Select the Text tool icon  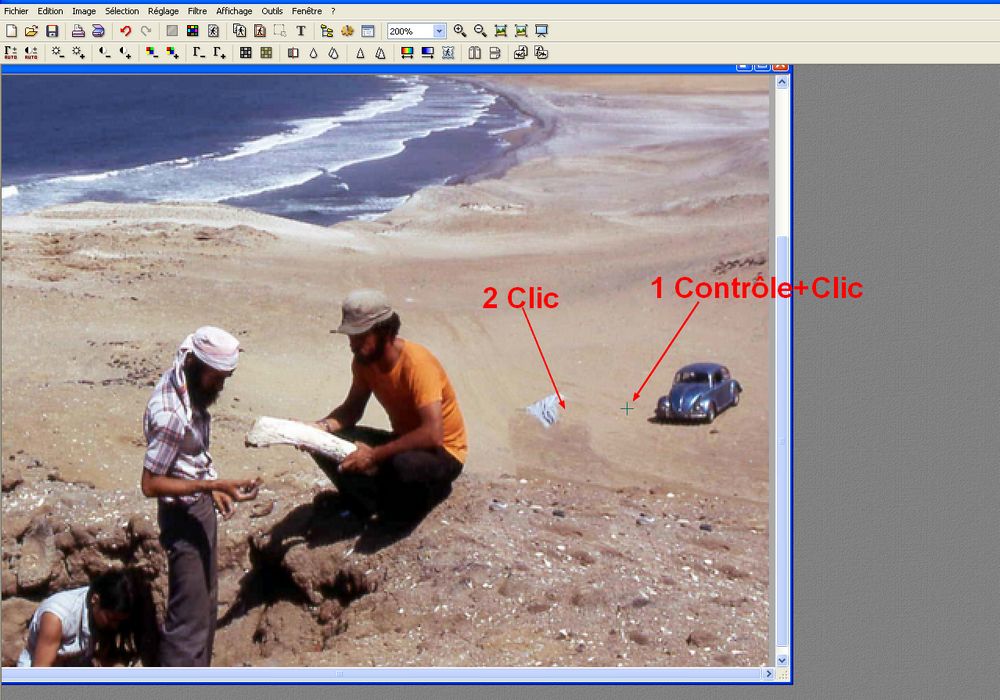coord(300,31)
